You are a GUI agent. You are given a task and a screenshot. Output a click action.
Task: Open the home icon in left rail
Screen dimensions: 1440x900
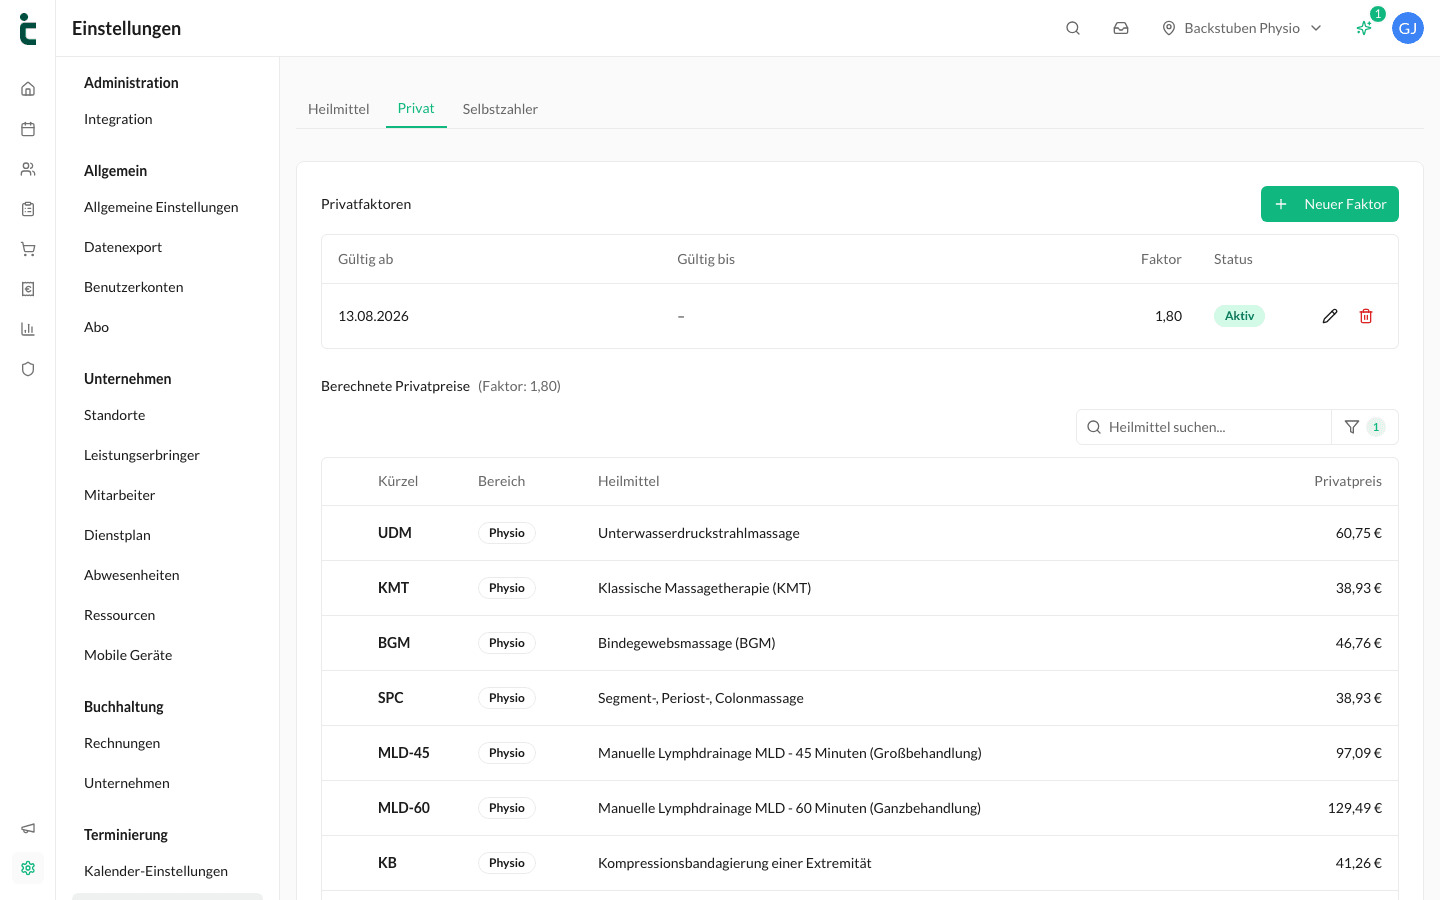28,89
